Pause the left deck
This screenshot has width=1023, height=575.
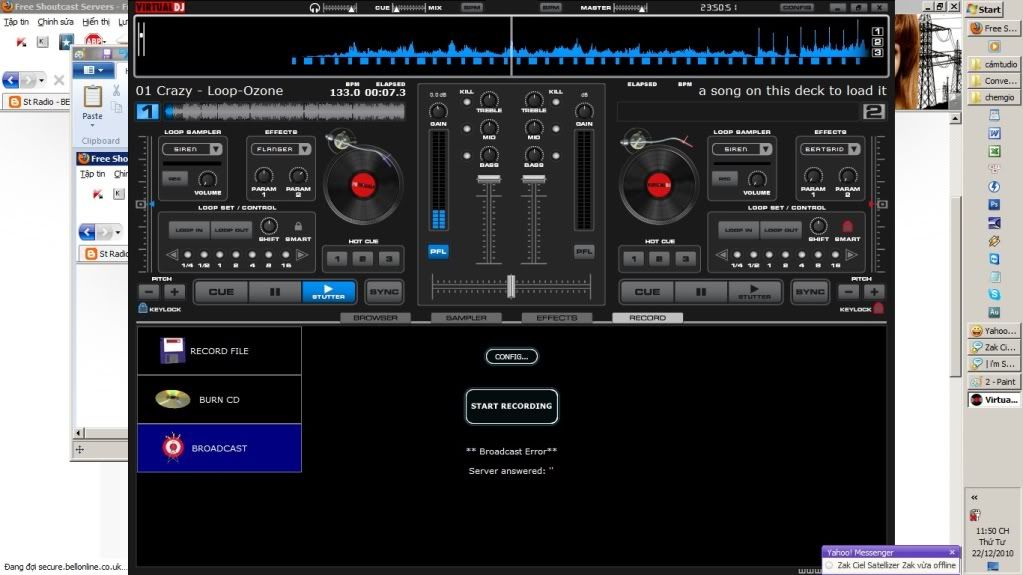pyautogui.click(x=274, y=292)
